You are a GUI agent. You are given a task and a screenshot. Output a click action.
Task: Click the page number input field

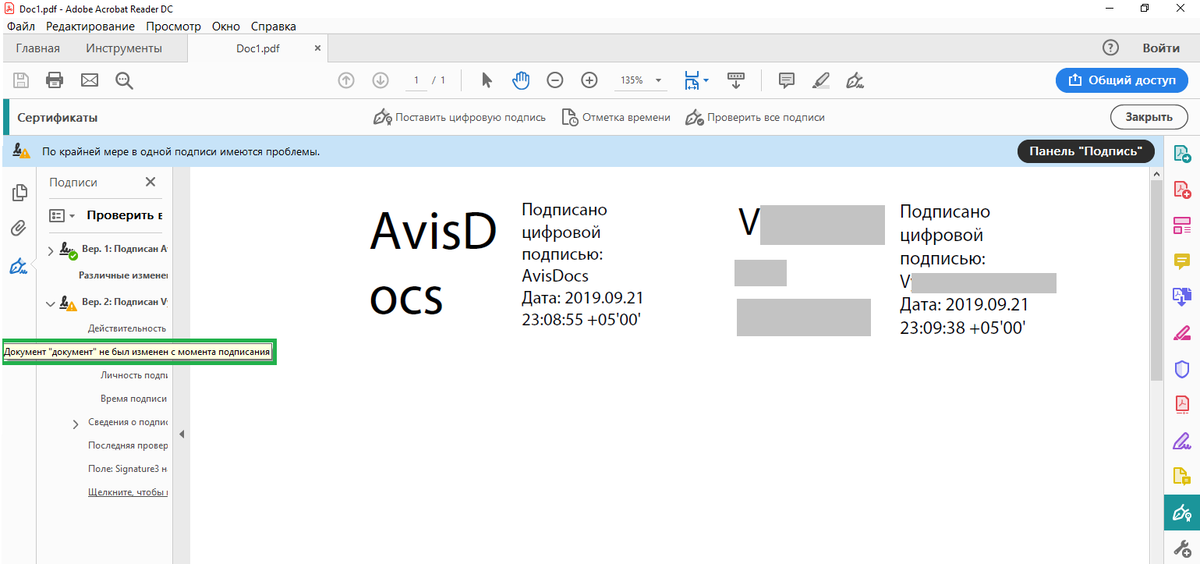click(x=415, y=80)
